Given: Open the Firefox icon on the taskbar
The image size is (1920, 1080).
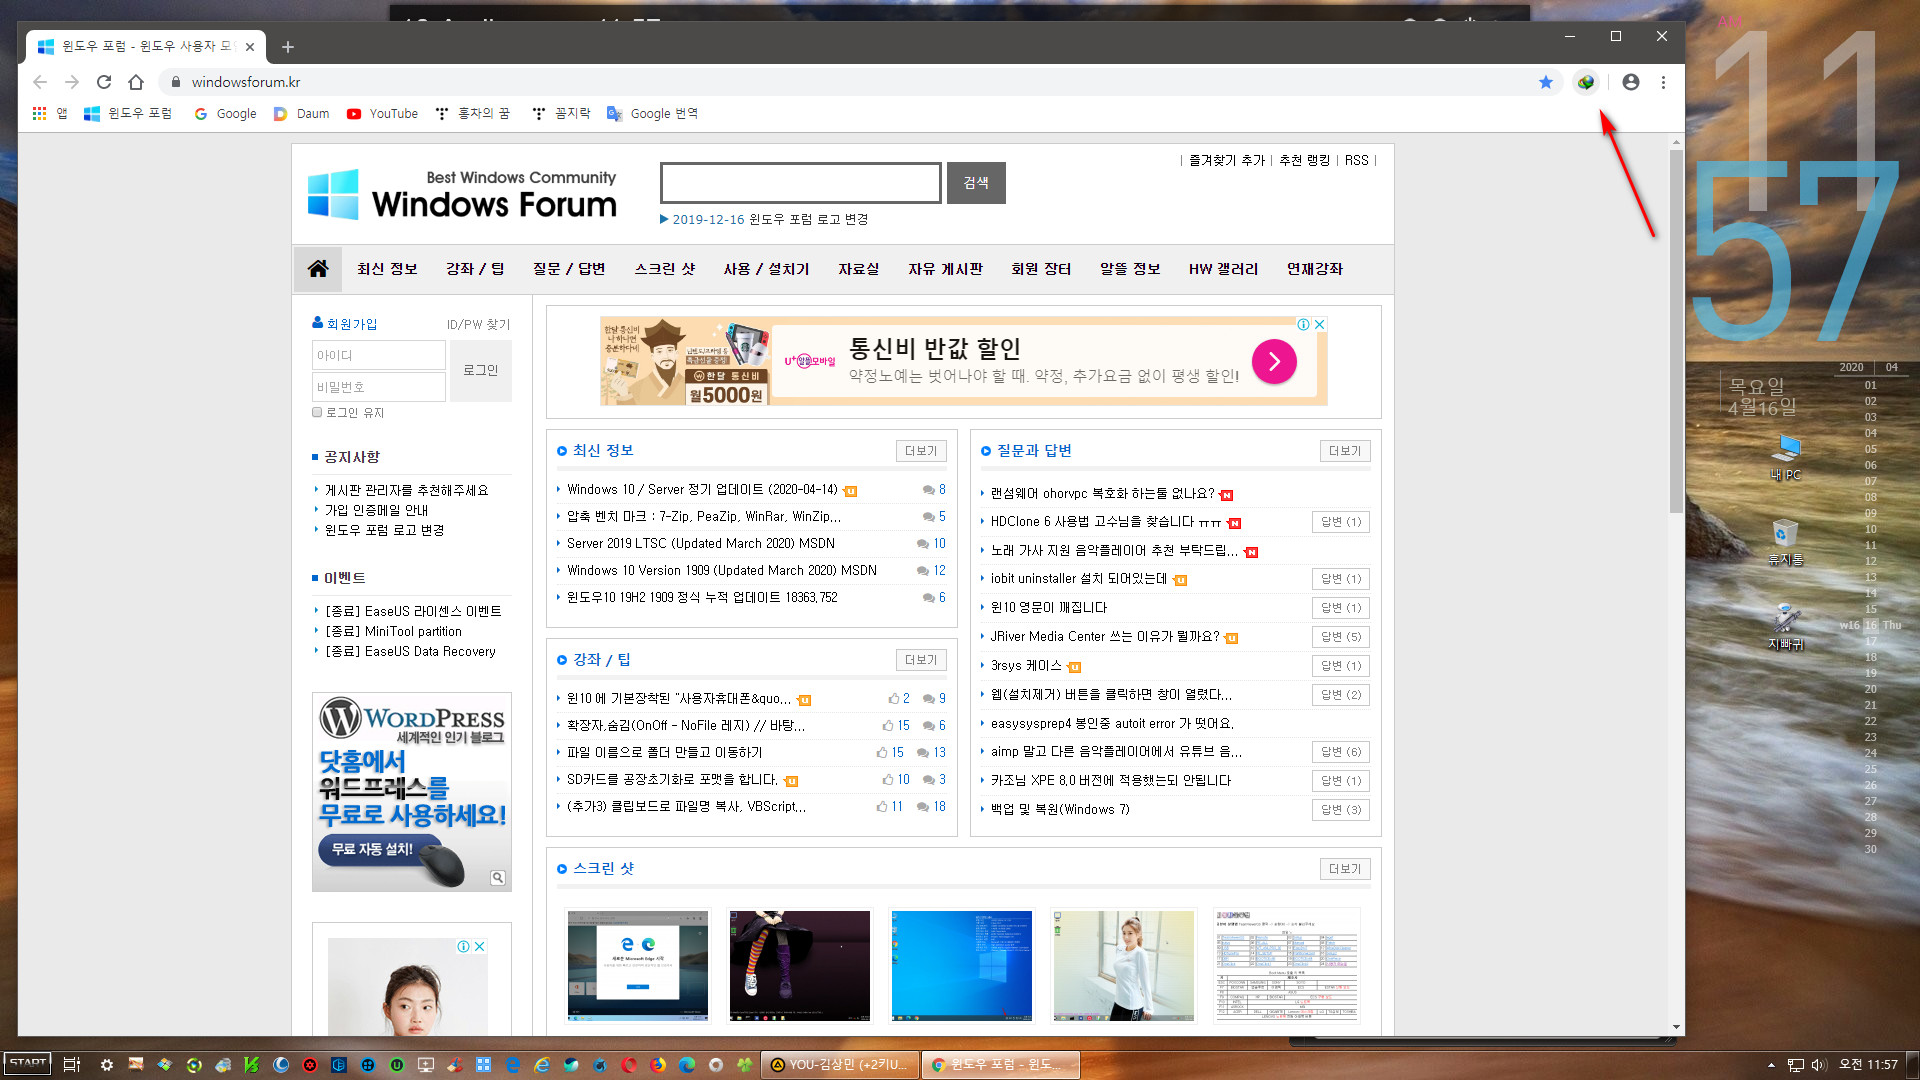Looking at the screenshot, I should tap(658, 1065).
